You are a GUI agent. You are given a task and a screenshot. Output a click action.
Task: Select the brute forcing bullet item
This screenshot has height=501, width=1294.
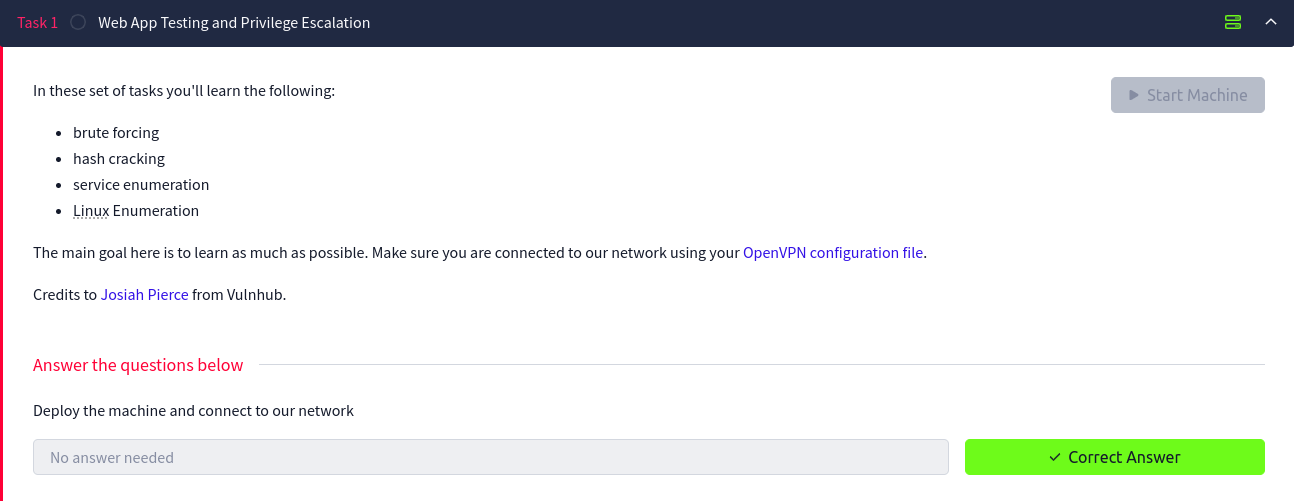point(116,133)
